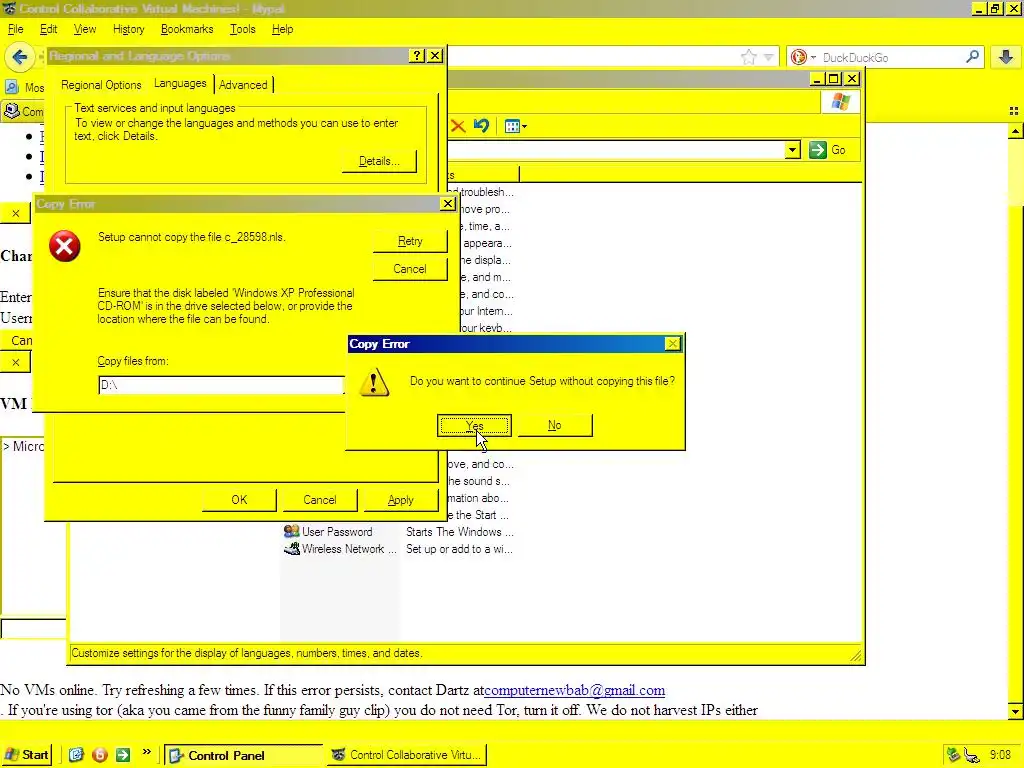Image resolution: width=1024 pixels, height=768 pixels.
Task: Click Yes to continue Setup without copying
Action: pyautogui.click(x=474, y=425)
